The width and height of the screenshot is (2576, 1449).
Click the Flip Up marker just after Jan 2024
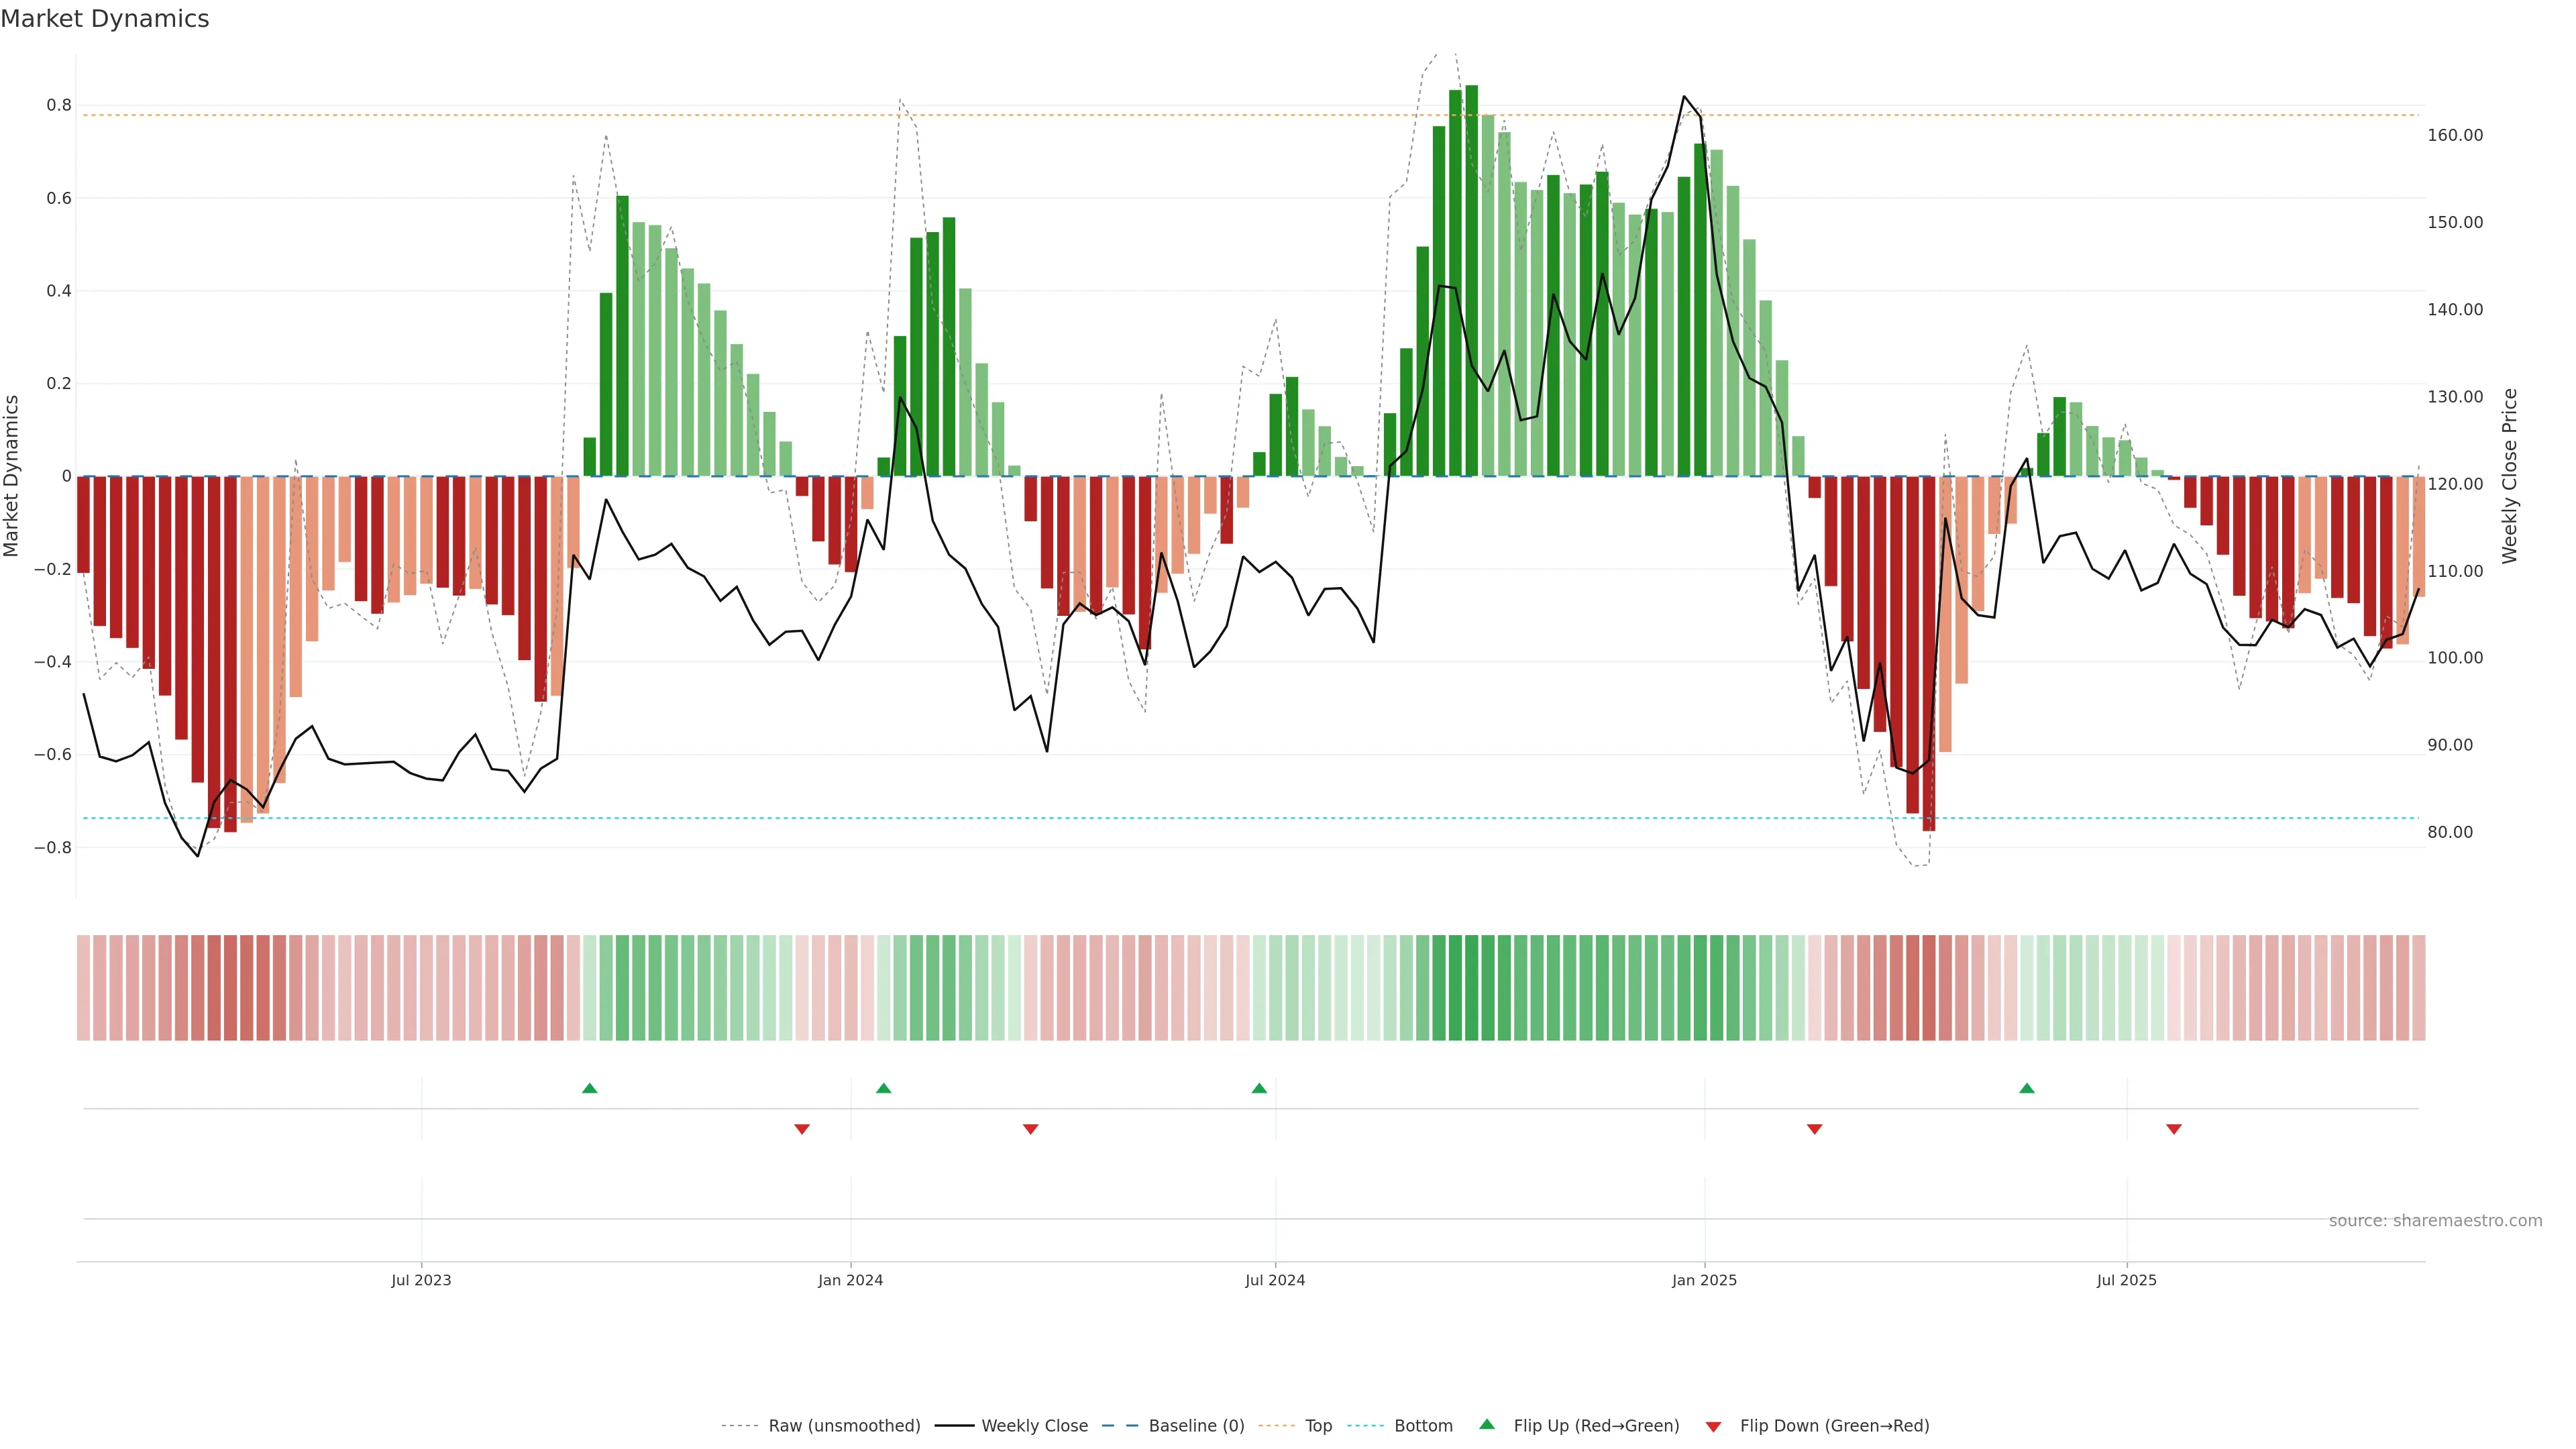[x=883, y=1088]
